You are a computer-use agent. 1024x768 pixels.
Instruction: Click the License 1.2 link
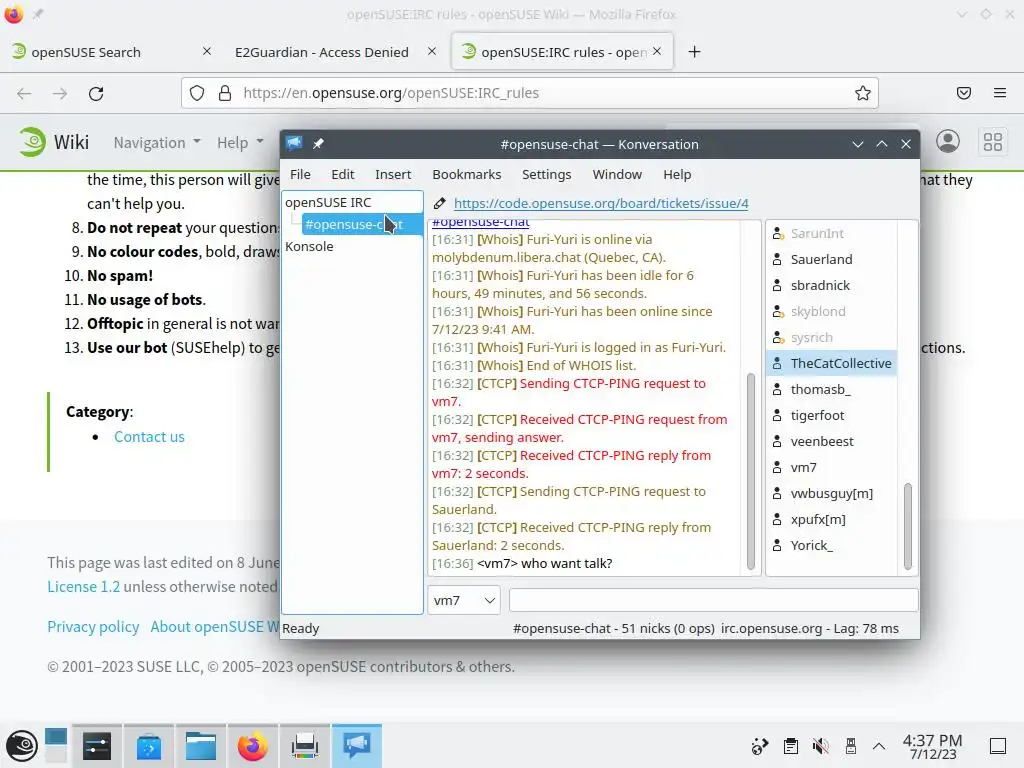click(x=83, y=586)
